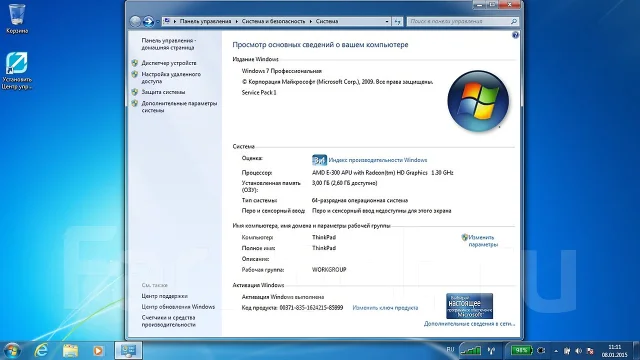Image resolution: width=640 pixels, height=360 pixels.
Task: Open Индекс производительности Windows link
Action: coord(378,160)
